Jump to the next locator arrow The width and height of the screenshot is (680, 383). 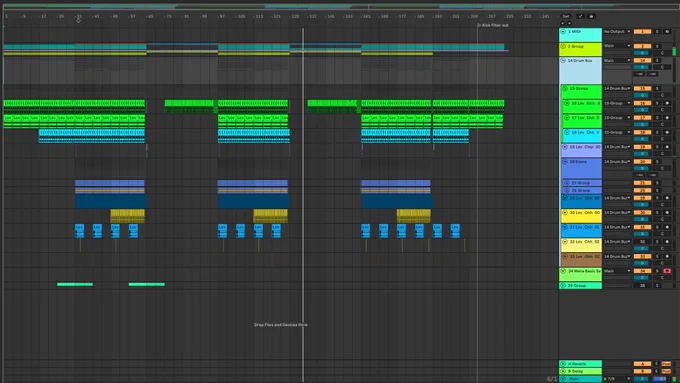569,23
